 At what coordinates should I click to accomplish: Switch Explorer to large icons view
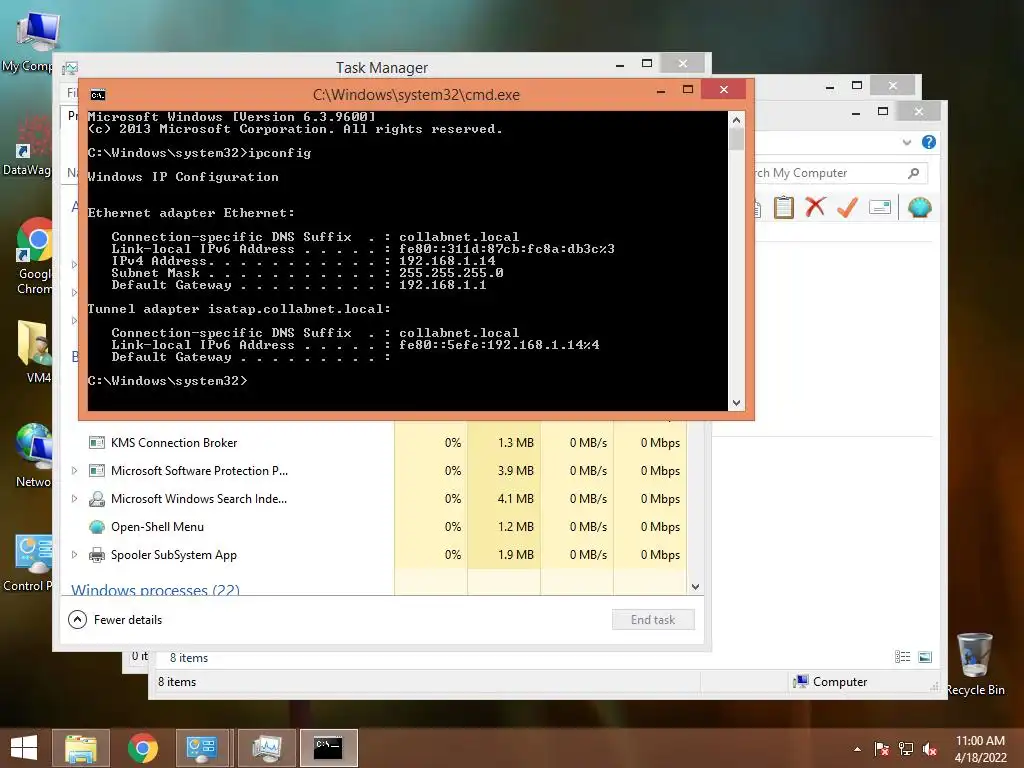click(x=925, y=657)
